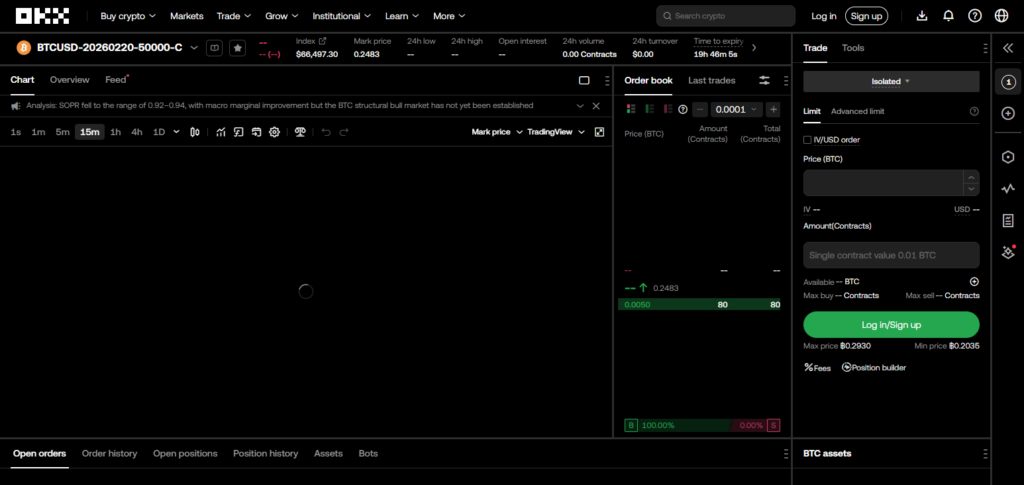Click the Price (BTC) input field
The height and width of the screenshot is (485, 1024).
click(883, 183)
